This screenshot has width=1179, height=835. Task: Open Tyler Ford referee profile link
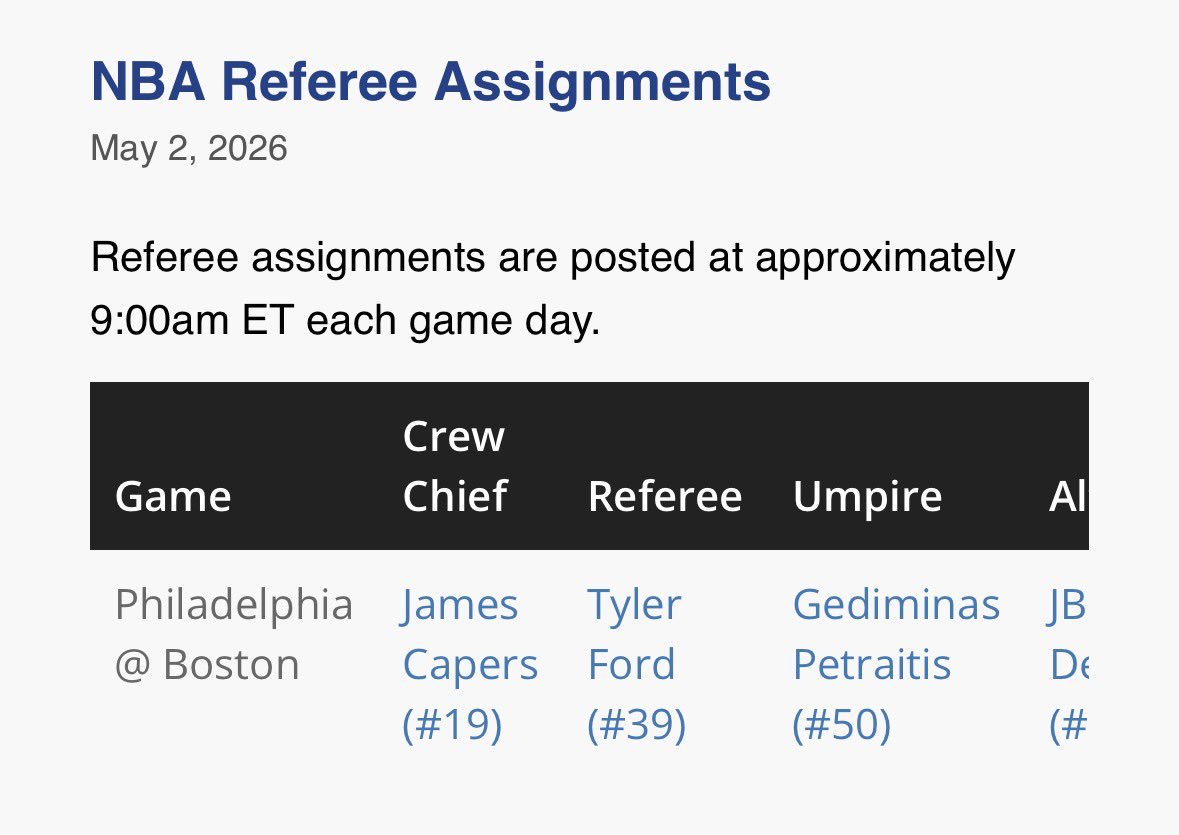(636, 664)
